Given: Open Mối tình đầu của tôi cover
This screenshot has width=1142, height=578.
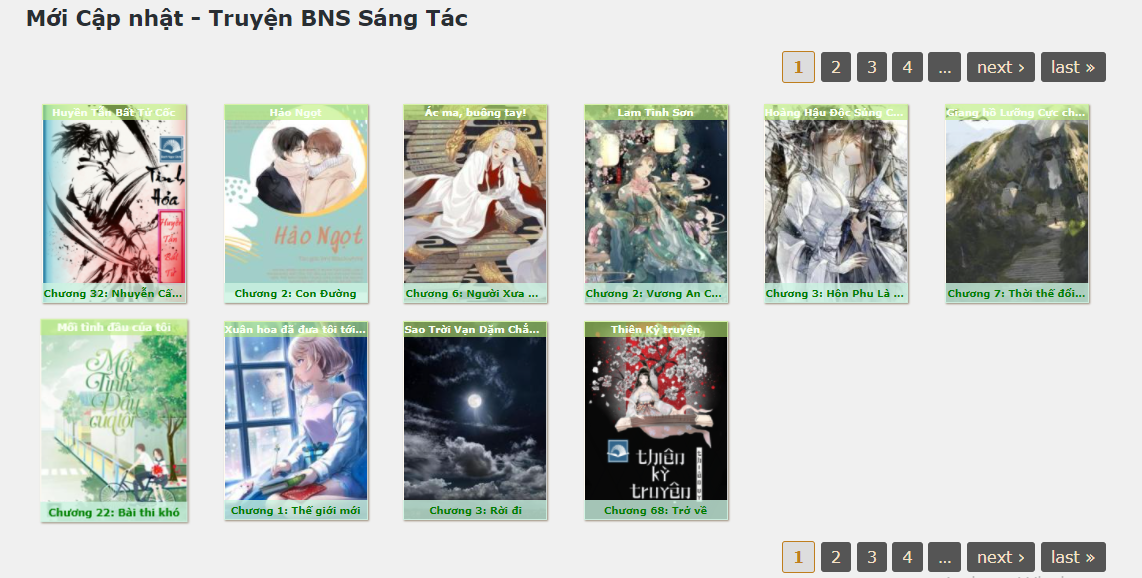Looking at the screenshot, I should coord(114,419).
